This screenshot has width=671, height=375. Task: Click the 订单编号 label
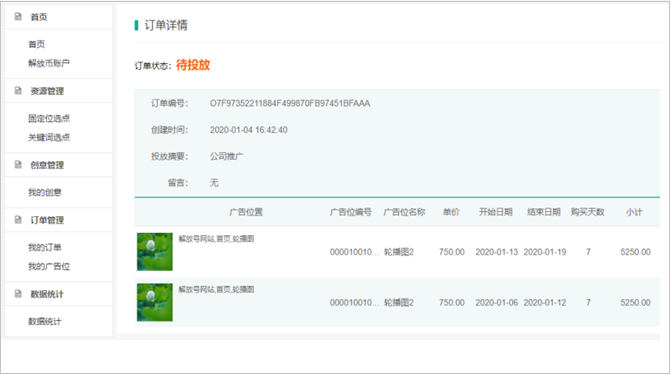(x=169, y=103)
